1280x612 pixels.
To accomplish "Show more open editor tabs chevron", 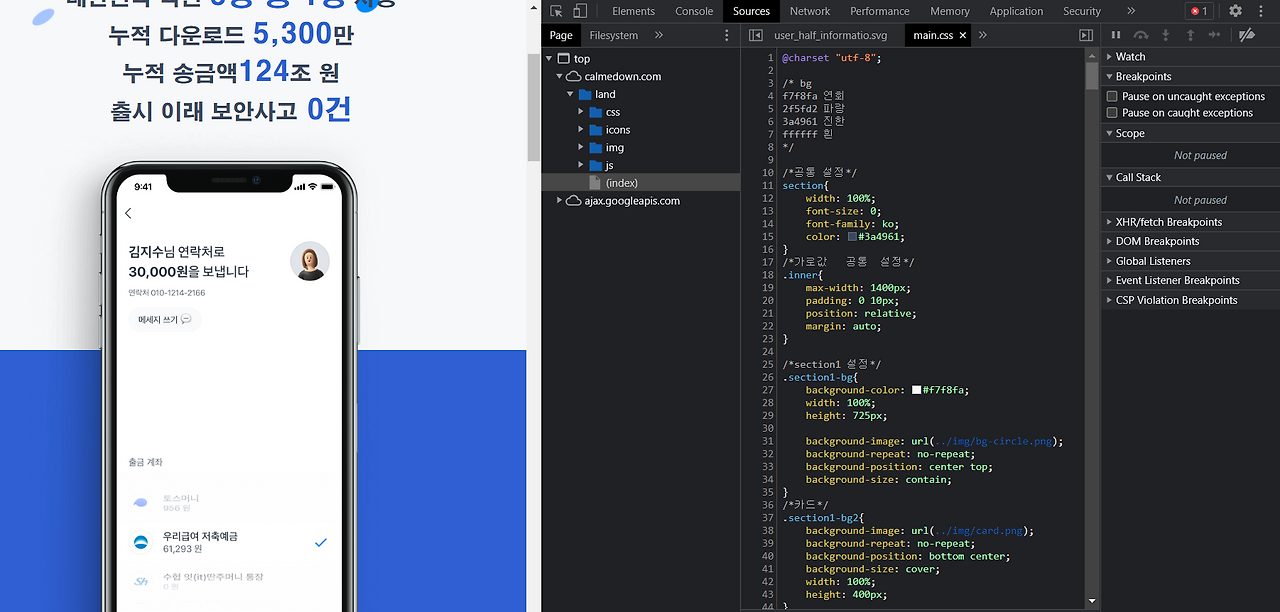I will tap(983, 35).
